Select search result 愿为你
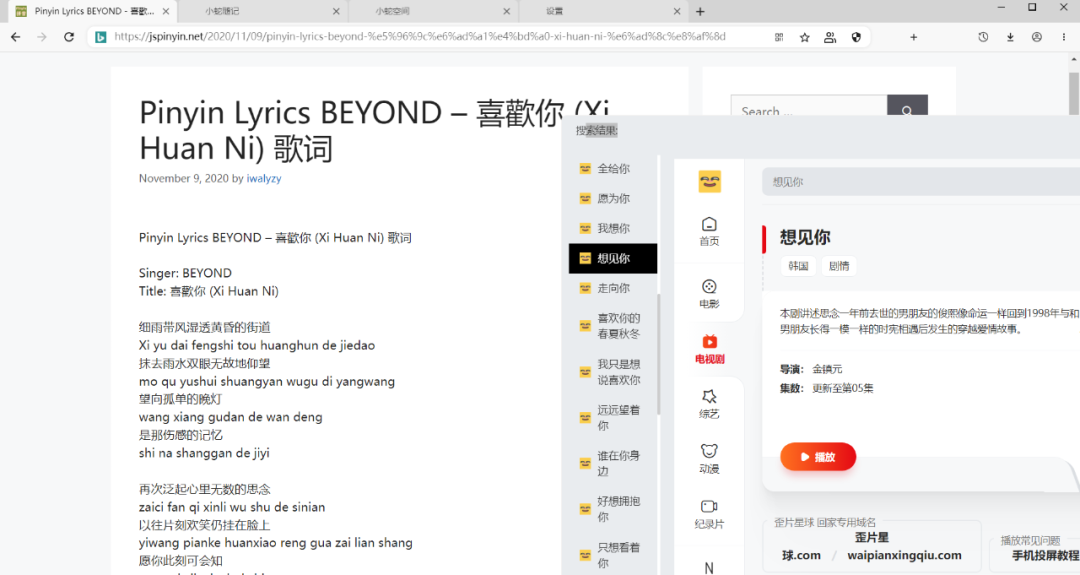Viewport: 1080px width, 575px height. click(x=613, y=198)
